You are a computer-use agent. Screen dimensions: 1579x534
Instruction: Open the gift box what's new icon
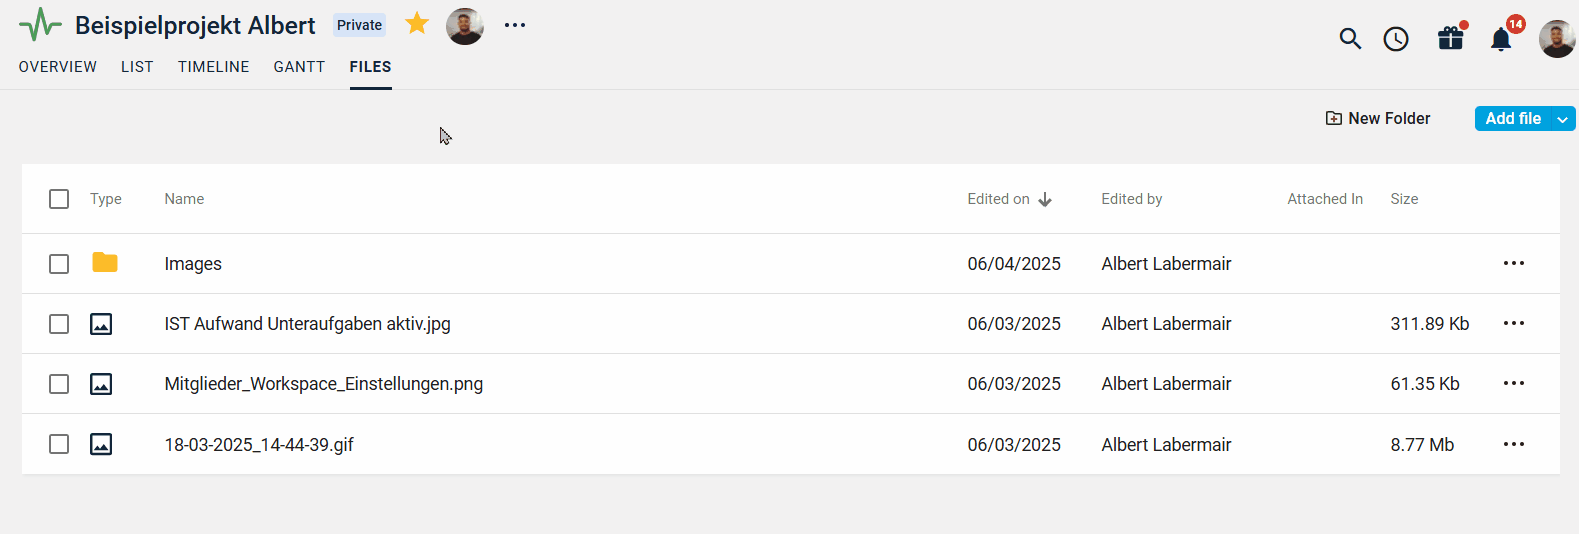[x=1451, y=38]
